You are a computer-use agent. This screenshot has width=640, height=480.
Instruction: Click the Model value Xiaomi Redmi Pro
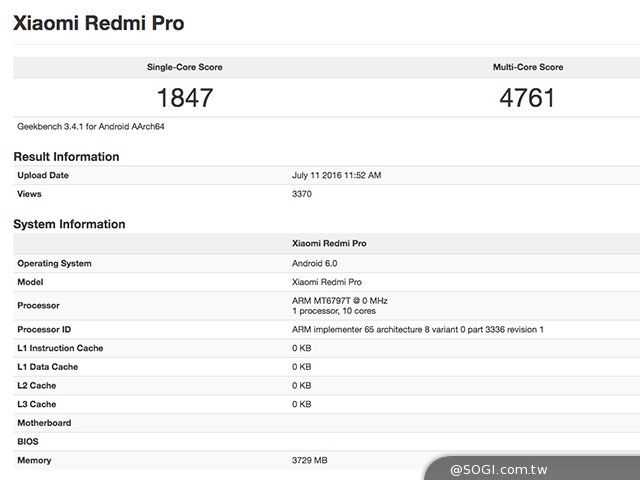(327, 282)
